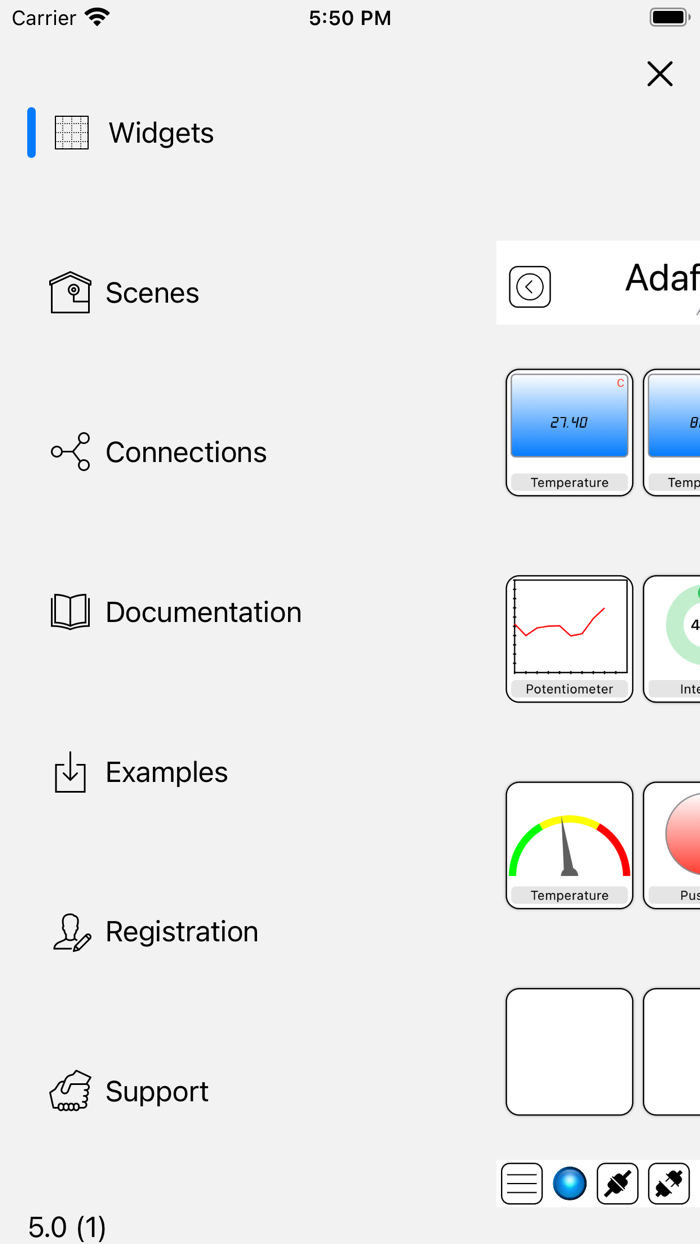The width and height of the screenshot is (700, 1244).
Task: Open the Registration signature icon
Action: click(70, 931)
